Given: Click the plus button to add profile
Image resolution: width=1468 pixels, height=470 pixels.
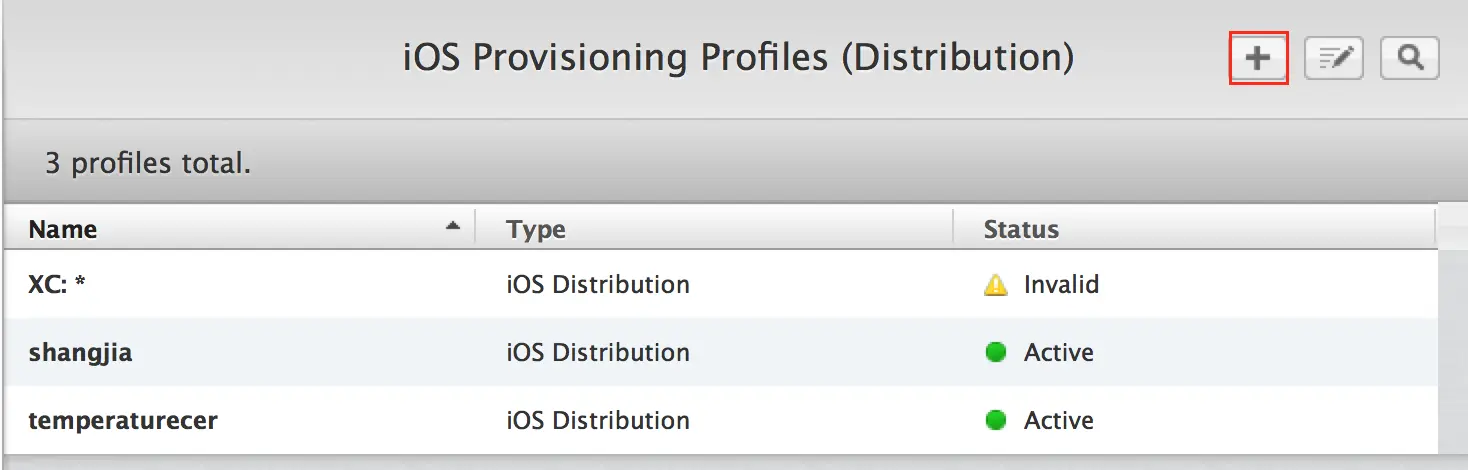Looking at the screenshot, I should [1257, 58].
